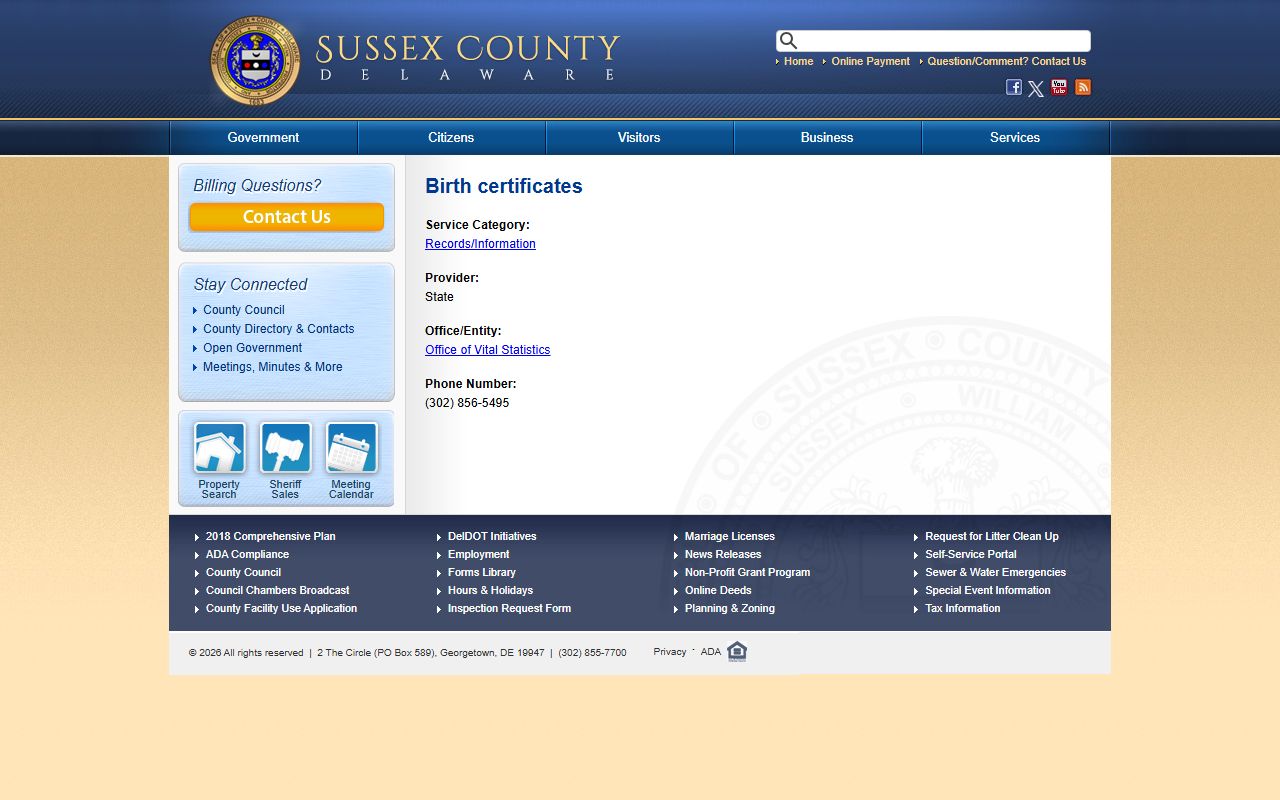The image size is (1280, 800).
Task: Open the Visitors menu
Action: coord(639,138)
